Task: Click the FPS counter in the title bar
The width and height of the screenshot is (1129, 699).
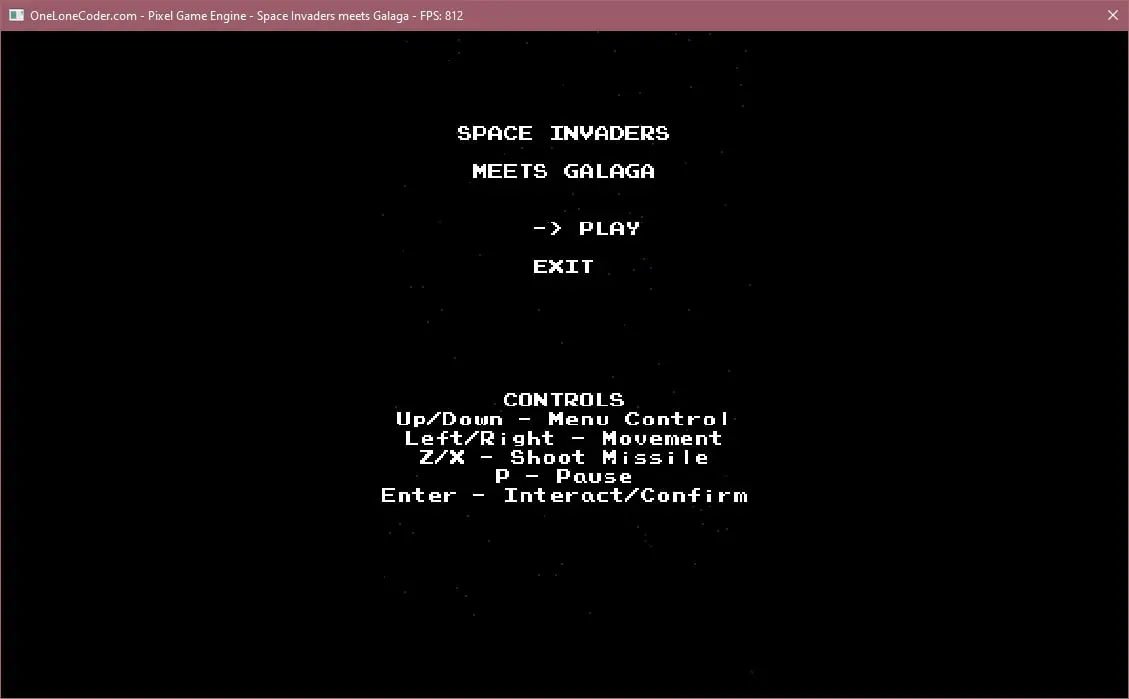Action: coord(440,15)
